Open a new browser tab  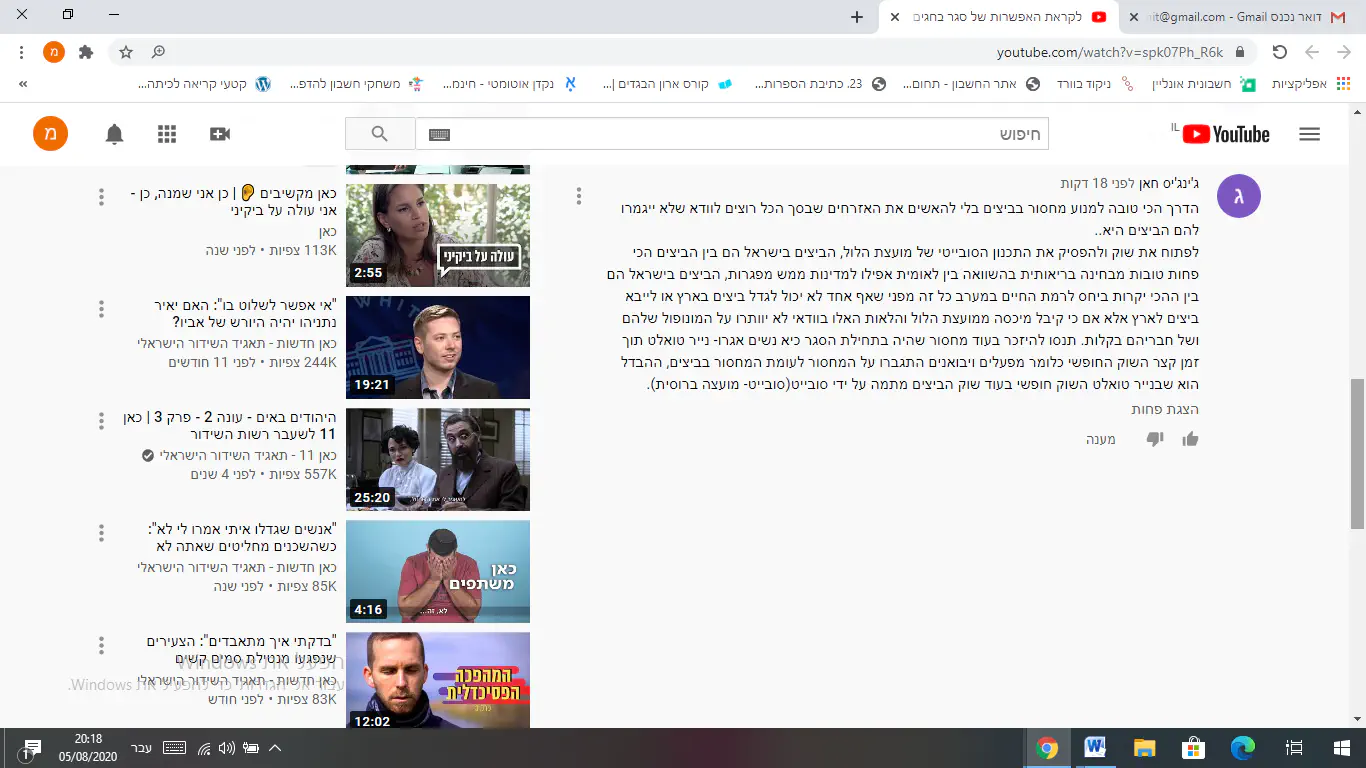[856, 17]
